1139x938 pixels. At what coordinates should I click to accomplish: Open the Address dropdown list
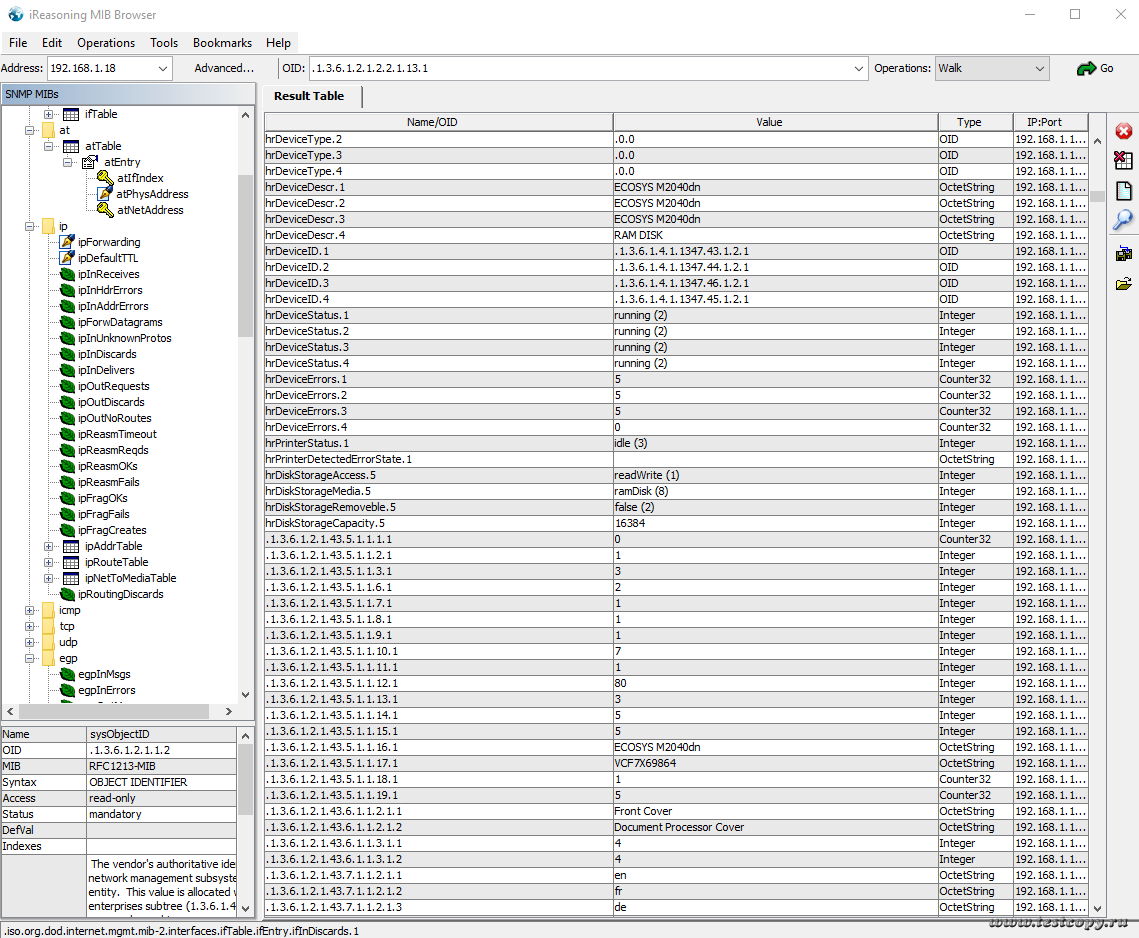click(163, 68)
